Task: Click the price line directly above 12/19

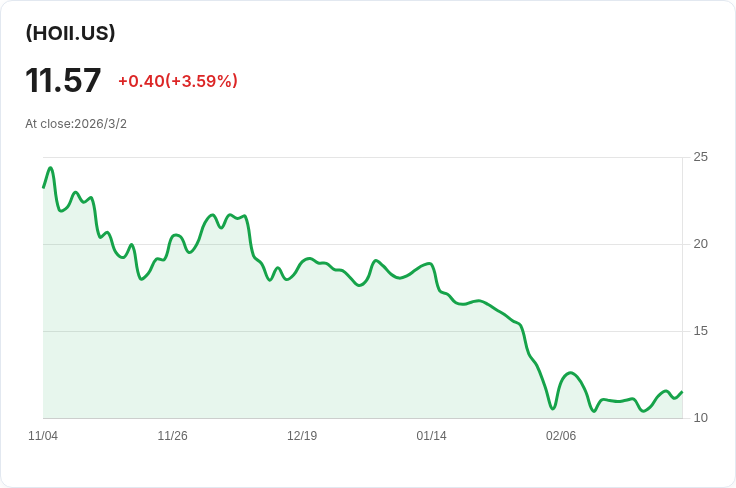Action: tap(302, 262)
